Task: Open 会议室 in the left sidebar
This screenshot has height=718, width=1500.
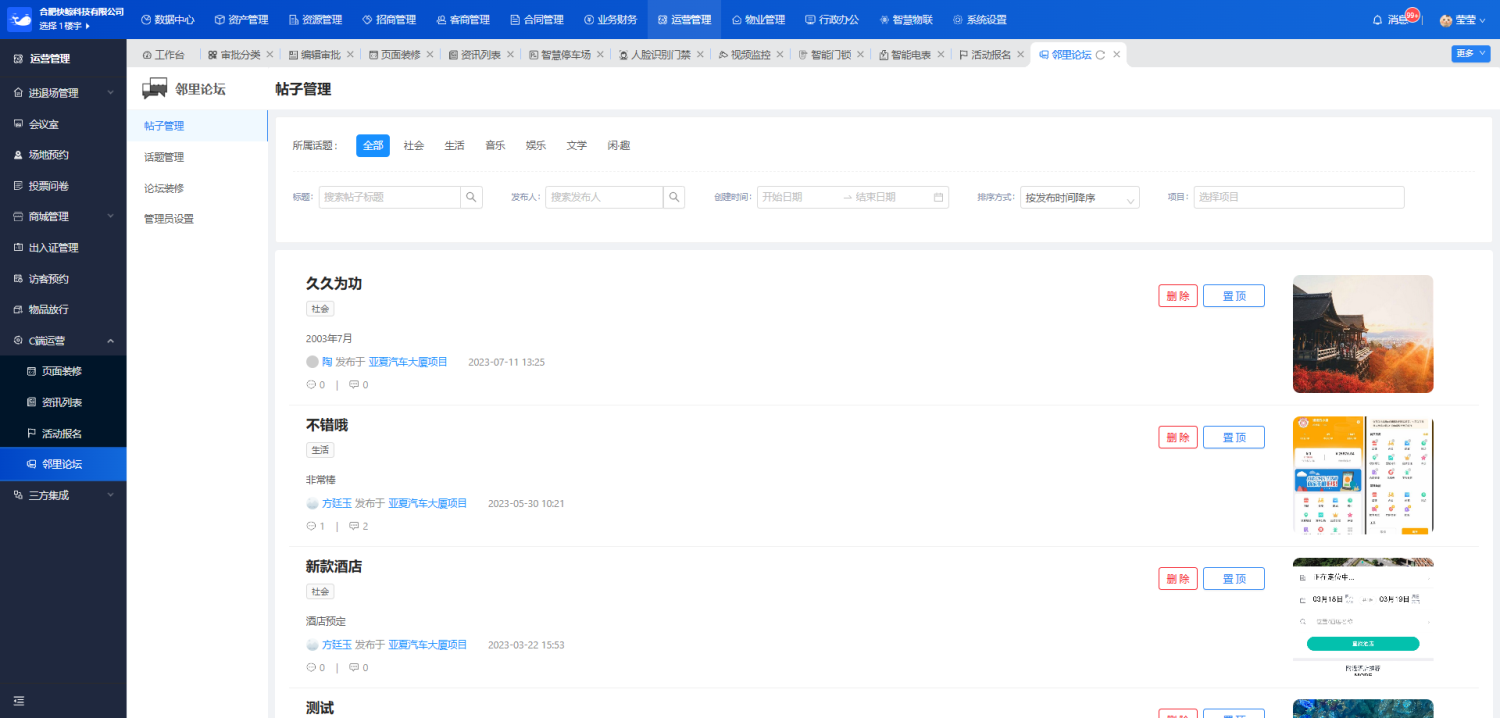Action: pos(43,124)
